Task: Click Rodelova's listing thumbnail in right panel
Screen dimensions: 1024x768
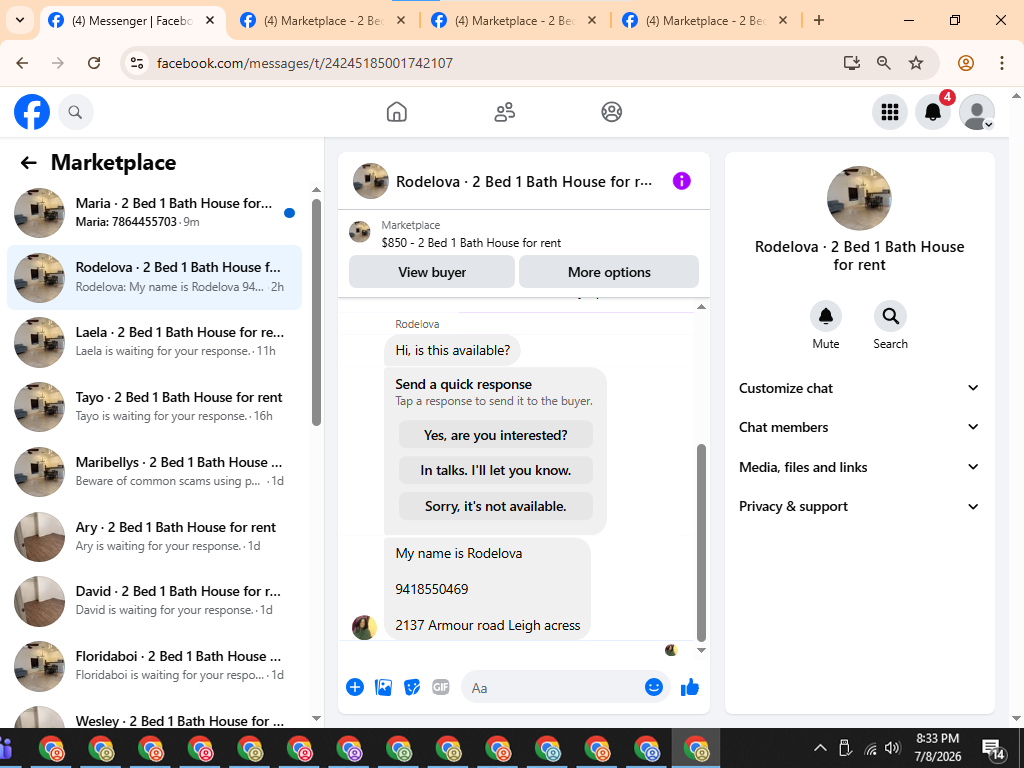Action: tap(859, 199)
